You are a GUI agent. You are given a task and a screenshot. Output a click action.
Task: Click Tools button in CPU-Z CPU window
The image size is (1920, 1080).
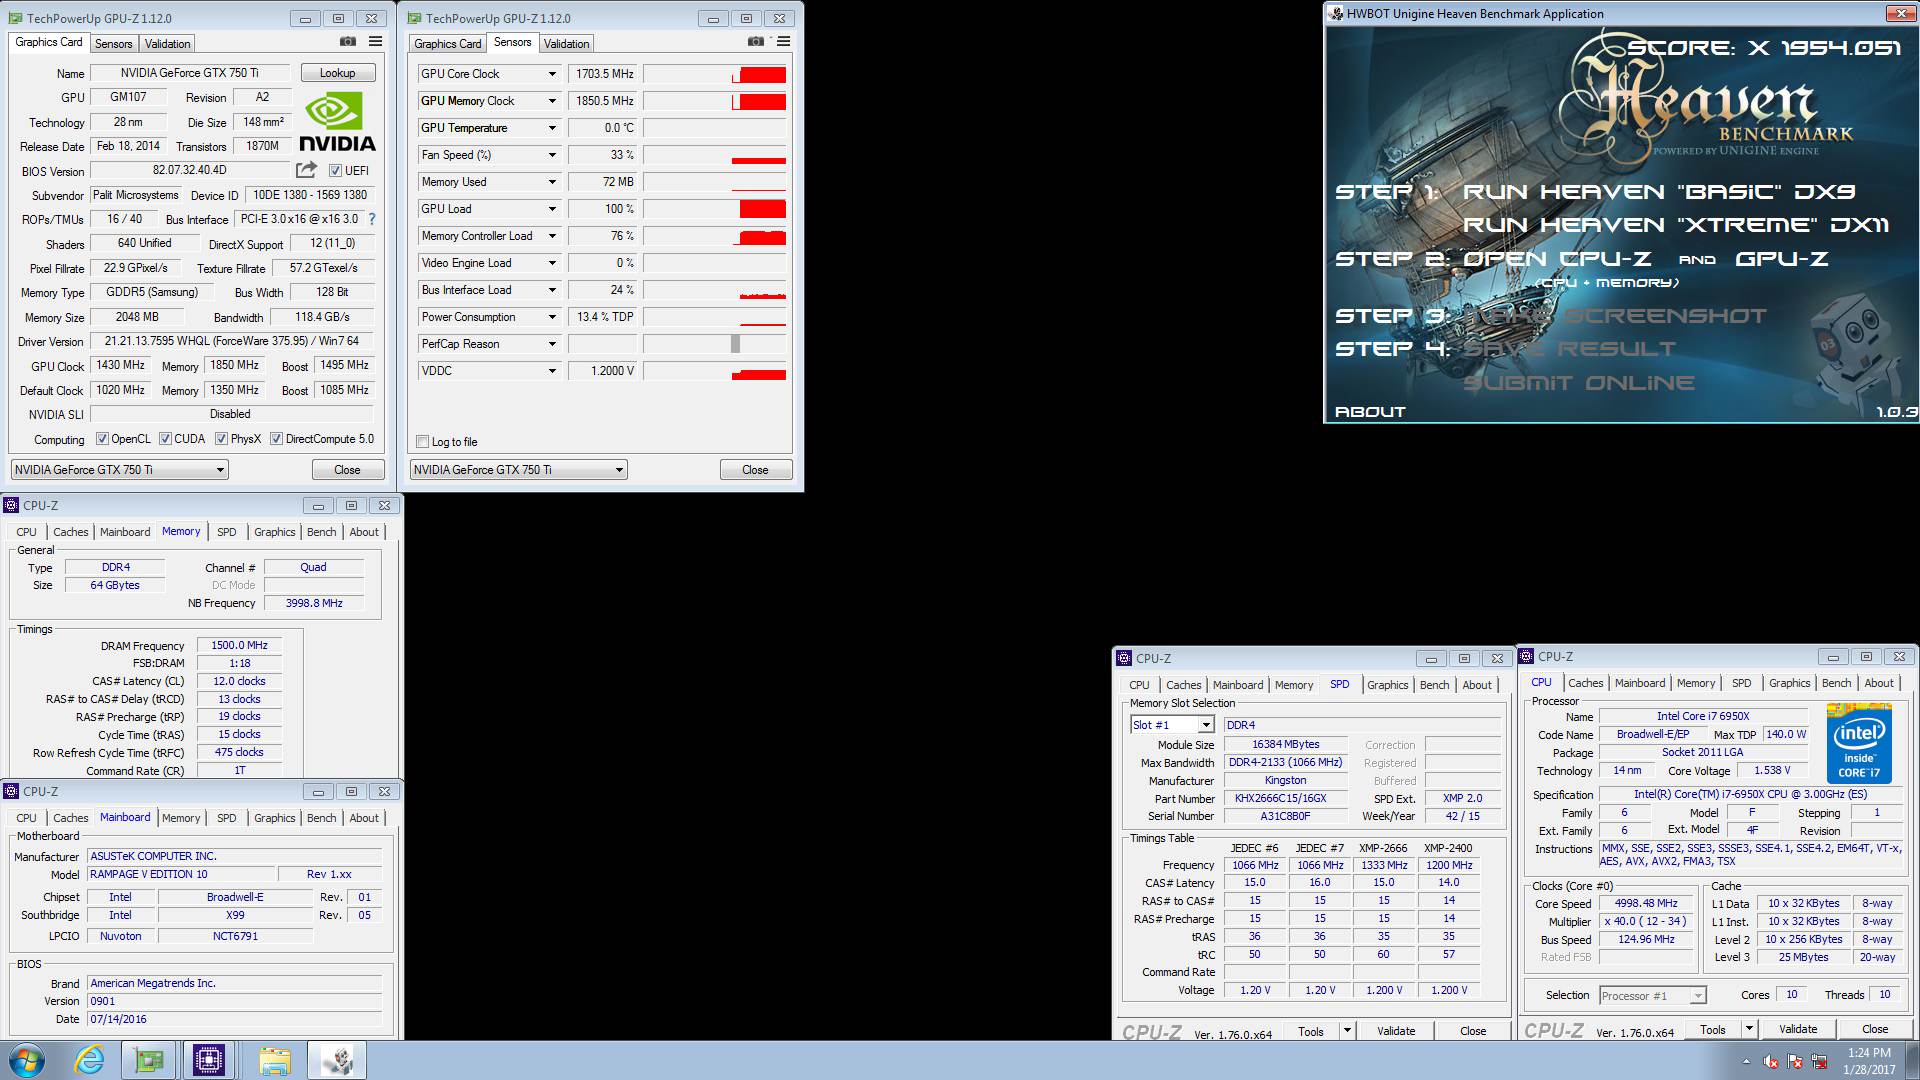pos(1712,1029)
